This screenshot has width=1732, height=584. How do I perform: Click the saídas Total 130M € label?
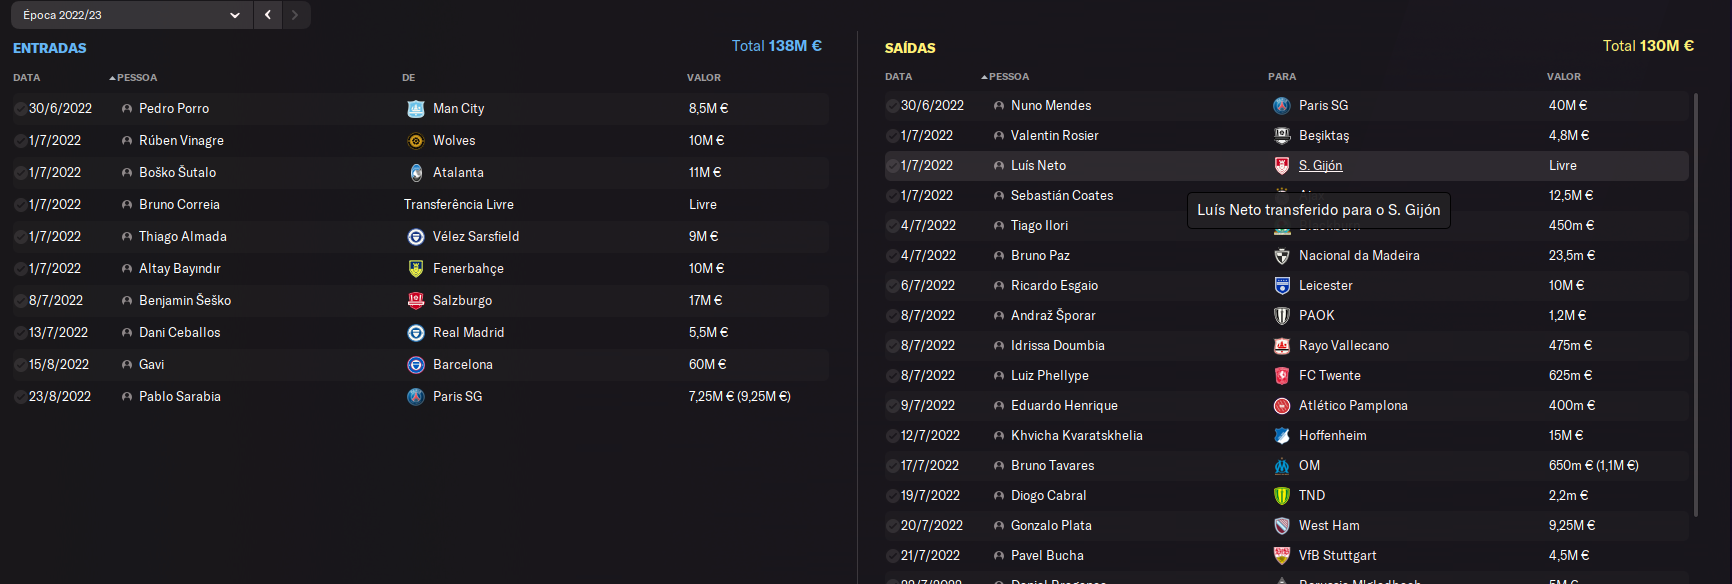(x=1648, y=46)
